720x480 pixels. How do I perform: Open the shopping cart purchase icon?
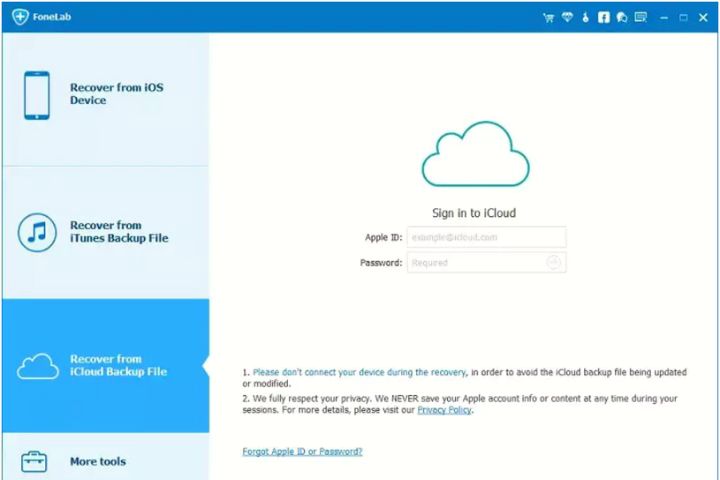click(x=548, y=17)
